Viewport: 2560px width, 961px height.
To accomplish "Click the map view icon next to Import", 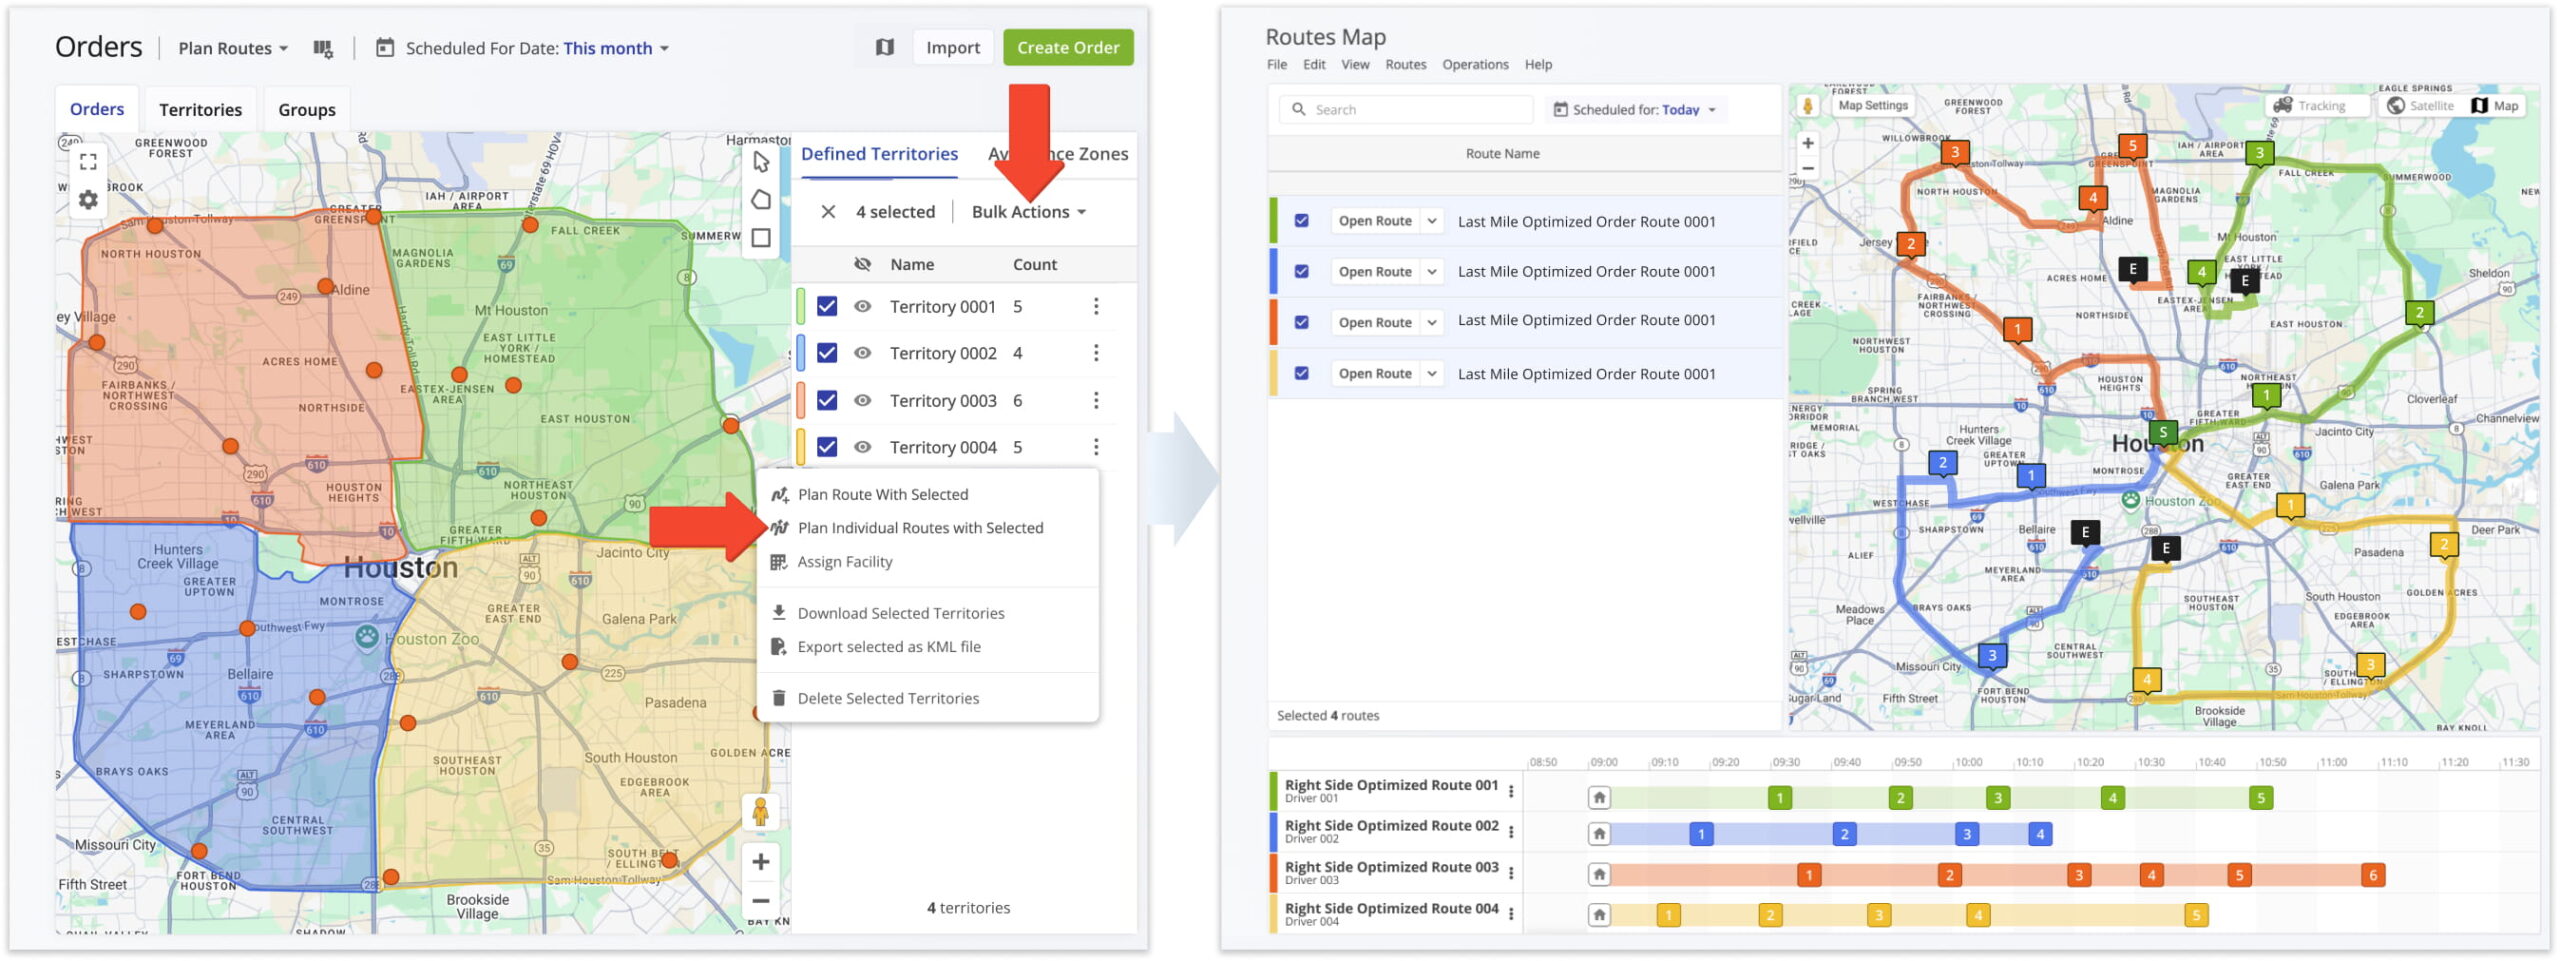I will click(884, 47).
